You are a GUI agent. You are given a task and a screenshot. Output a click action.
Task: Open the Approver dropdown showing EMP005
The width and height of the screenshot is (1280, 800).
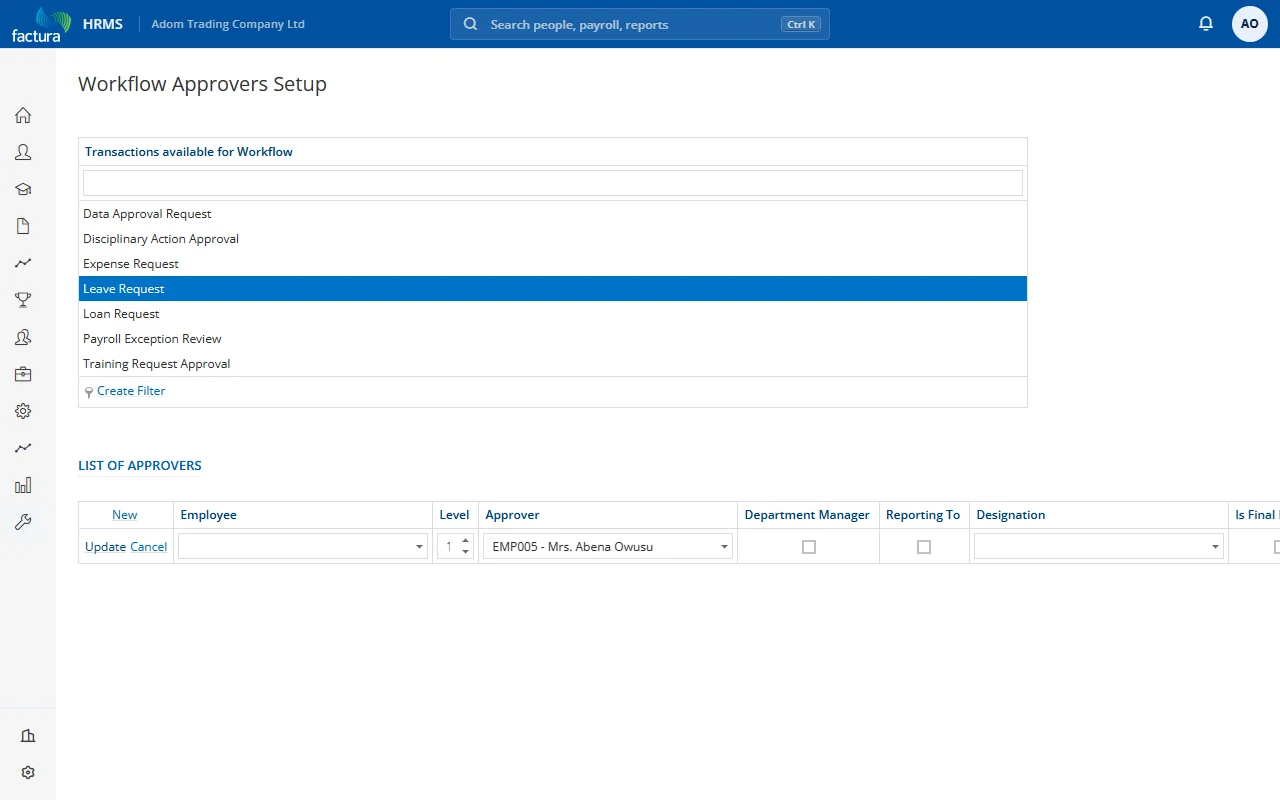(x=608, y=546)
